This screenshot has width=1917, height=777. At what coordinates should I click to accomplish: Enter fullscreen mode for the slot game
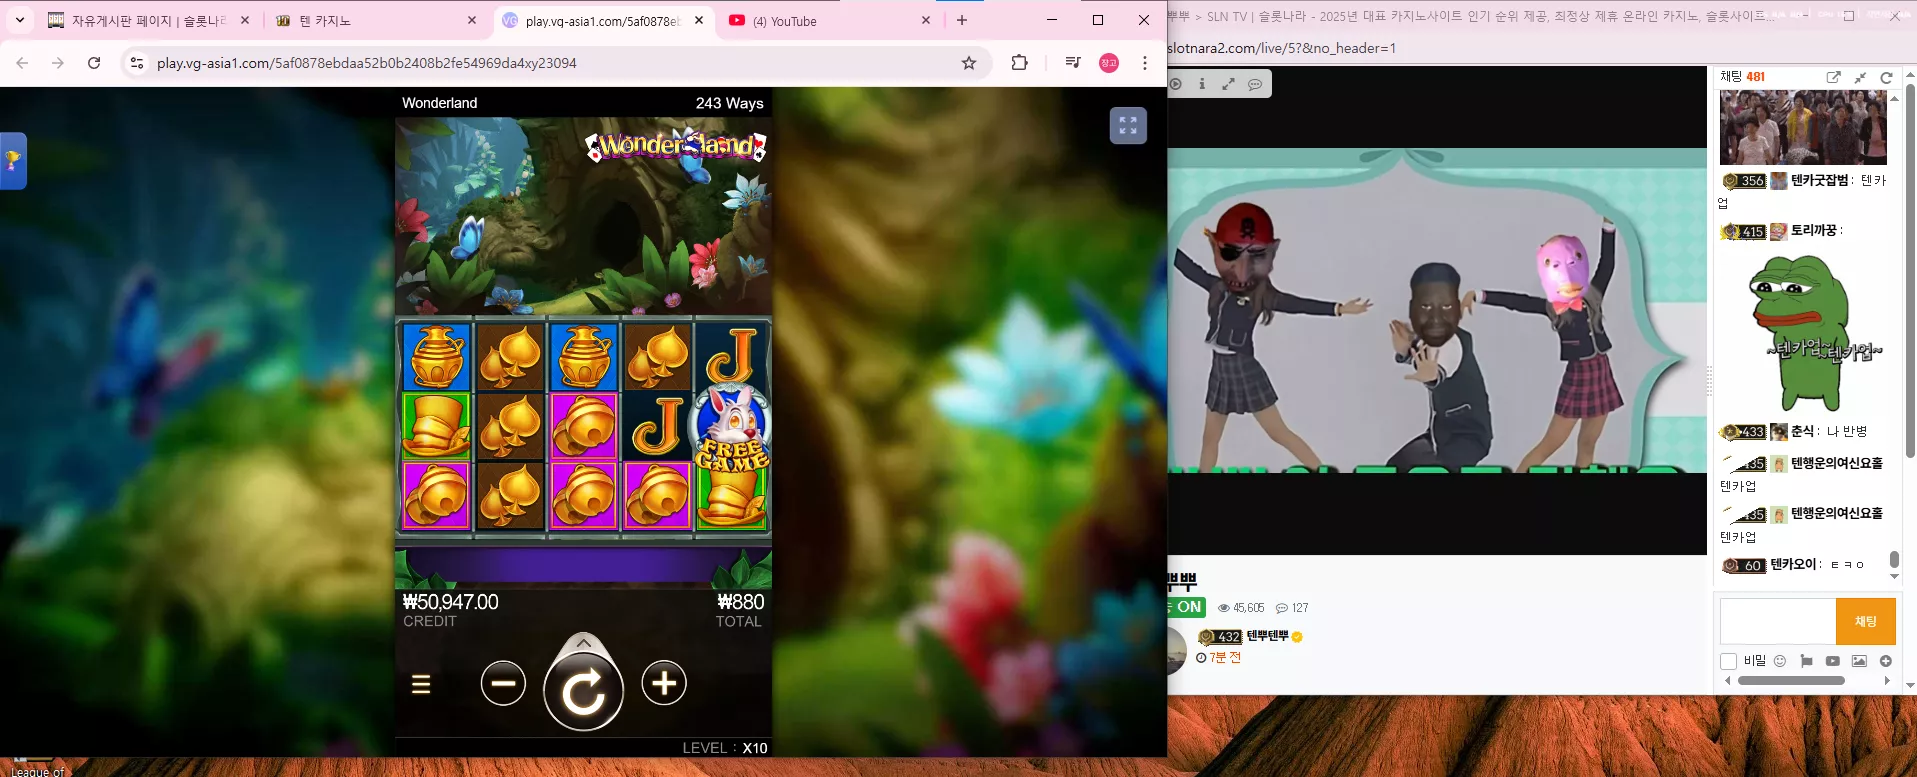pos(1128,125)
